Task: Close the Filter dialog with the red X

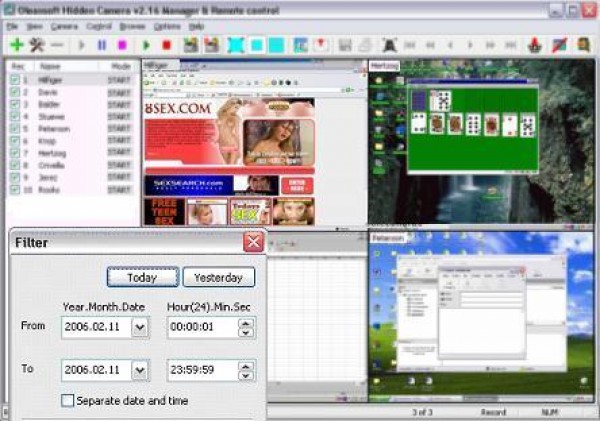Action: click(x=253, y=242)
